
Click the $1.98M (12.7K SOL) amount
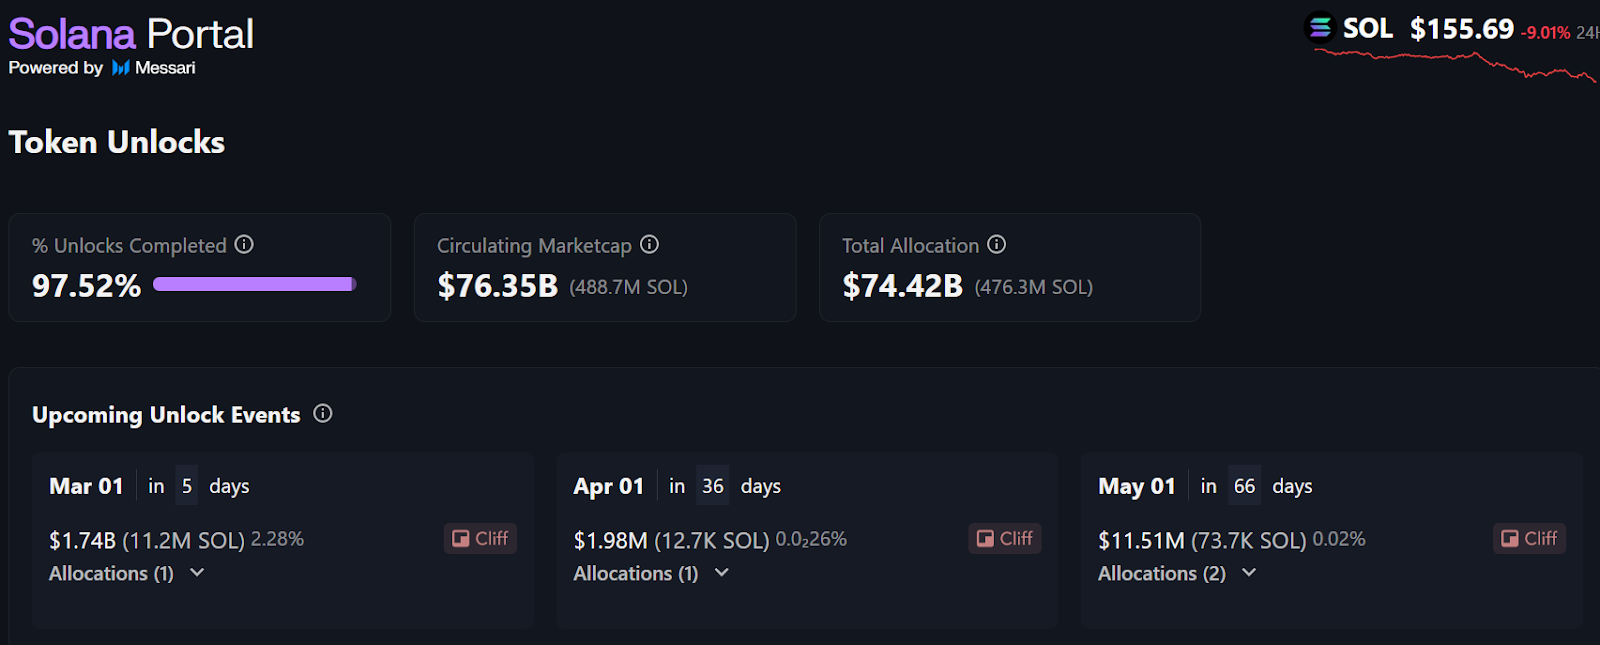pyautogui.click(x=671, y=540)
